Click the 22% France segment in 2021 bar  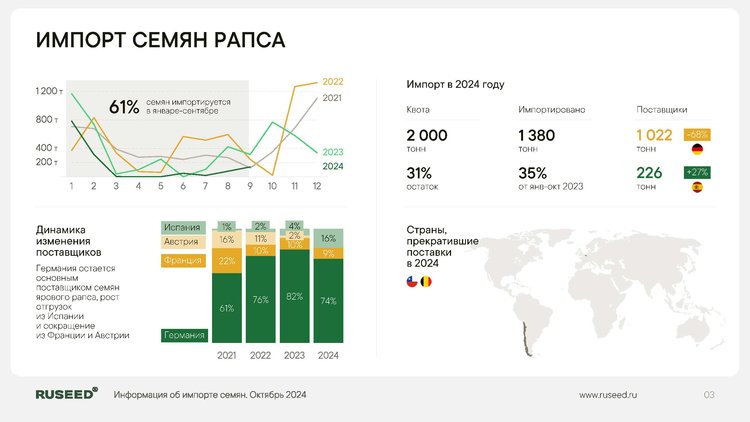click(x=227, y=261)
